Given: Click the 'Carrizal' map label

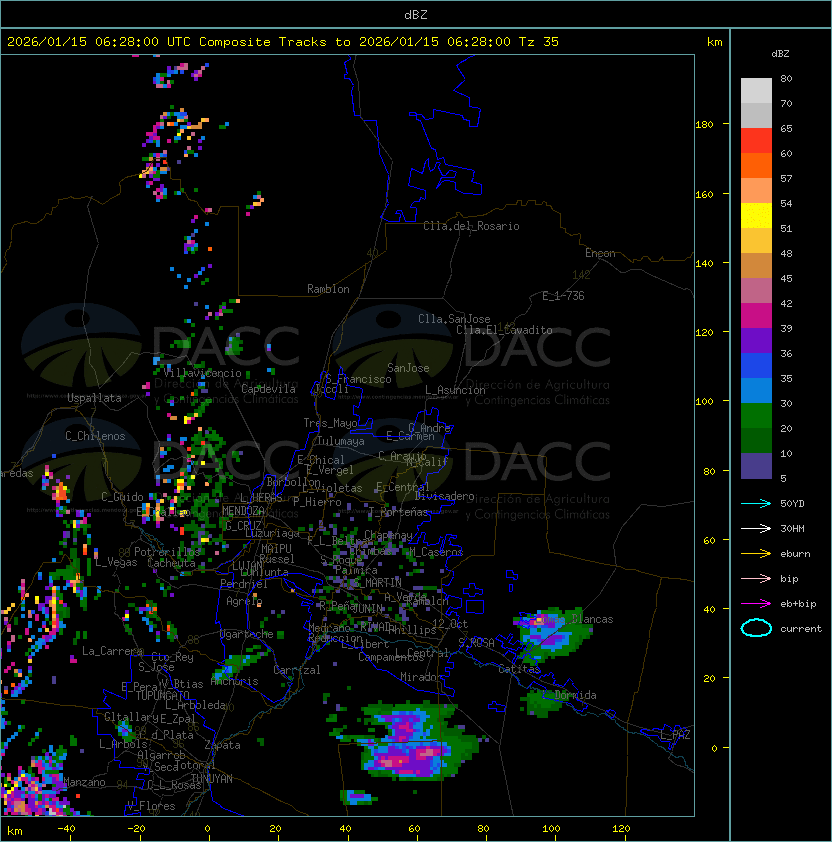Looking at the screenshot, I should click(x=297, y=670).
